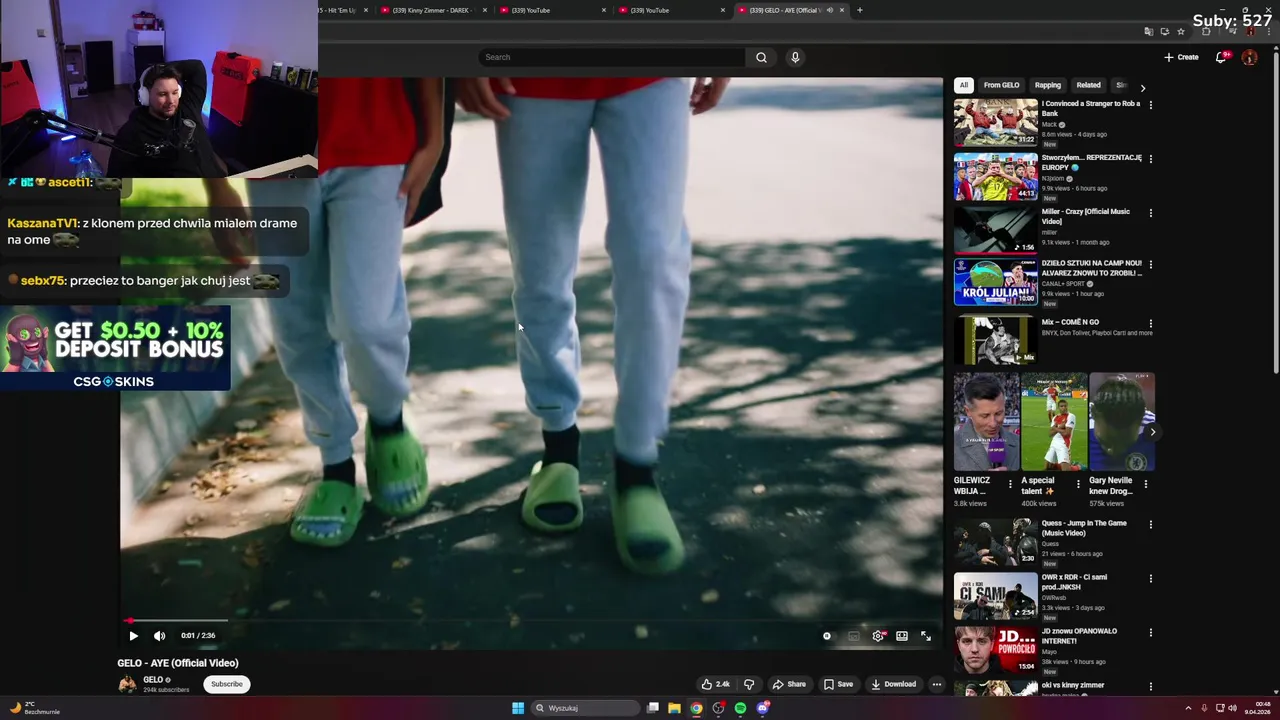Show hidden system tray icons
This screenshot has height=720, width=1280.
pos(1188,708)
